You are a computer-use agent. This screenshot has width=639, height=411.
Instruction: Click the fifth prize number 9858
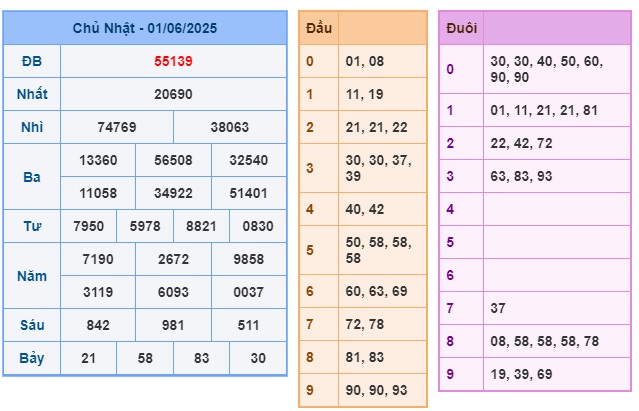coord(248,259)
